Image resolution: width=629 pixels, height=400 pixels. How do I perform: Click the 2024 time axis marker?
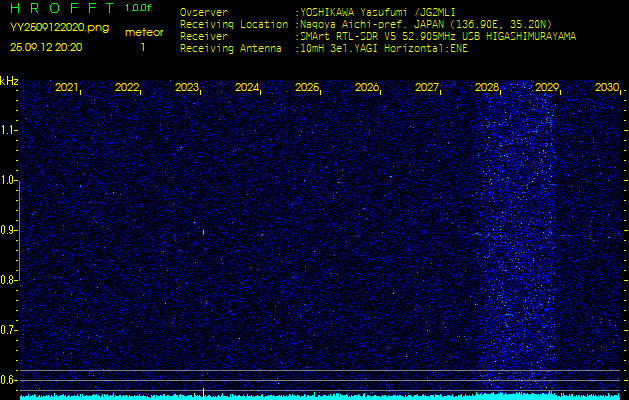pos(247,87)
